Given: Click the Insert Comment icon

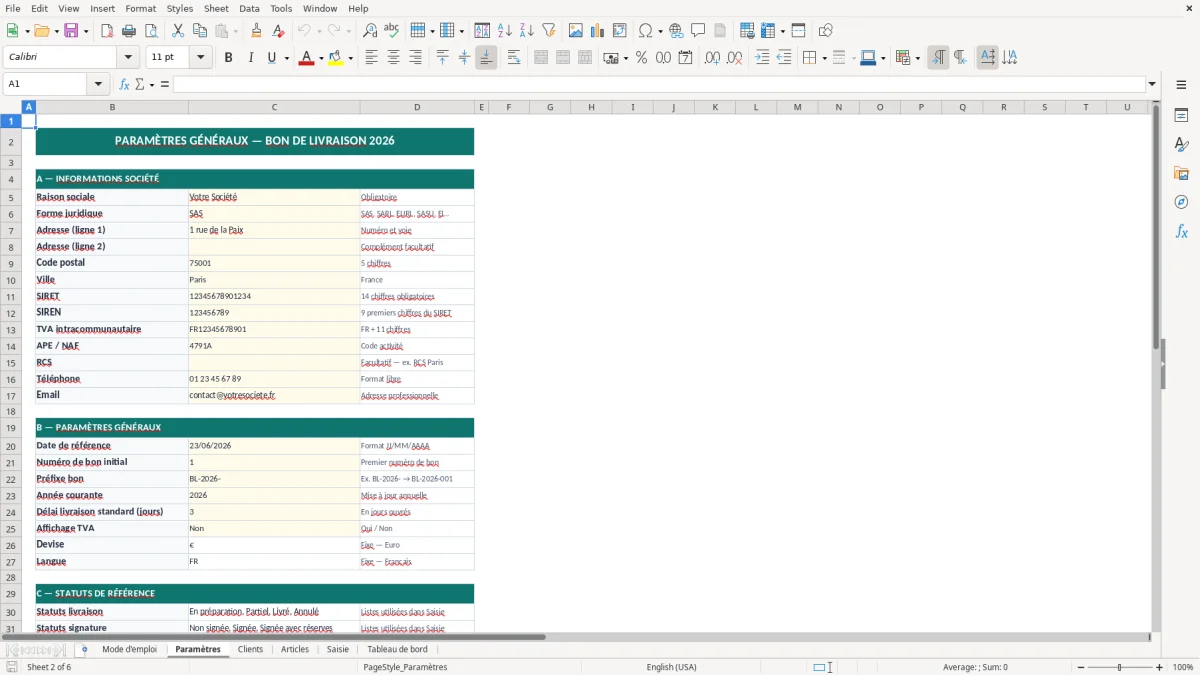Looking at the screenshot, I should tap(698, 31).
